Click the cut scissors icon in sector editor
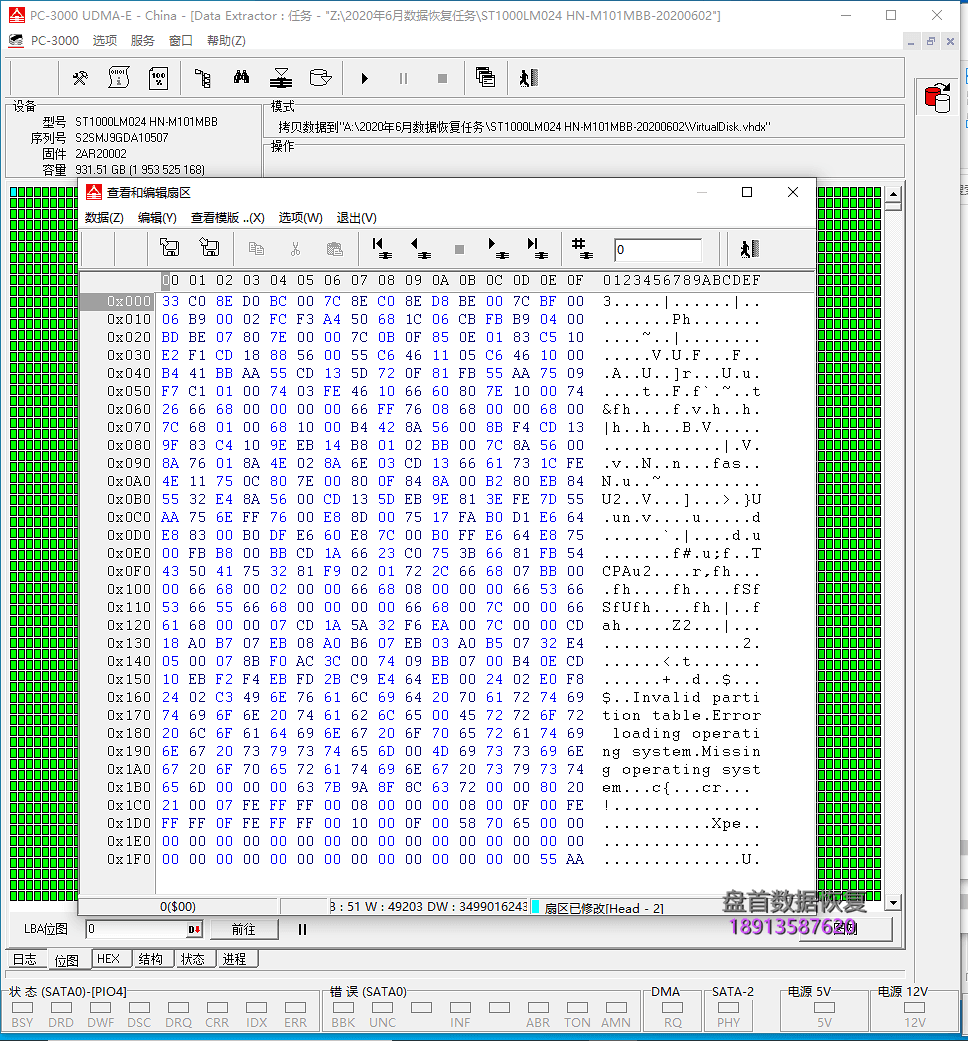 pyautogui.click(x=295, y=249)
